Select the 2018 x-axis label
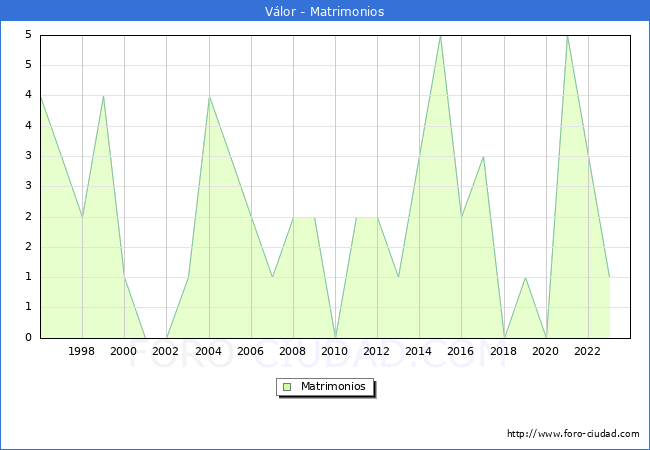Viewport: 650px width, 450px height. tap(504, 351)
